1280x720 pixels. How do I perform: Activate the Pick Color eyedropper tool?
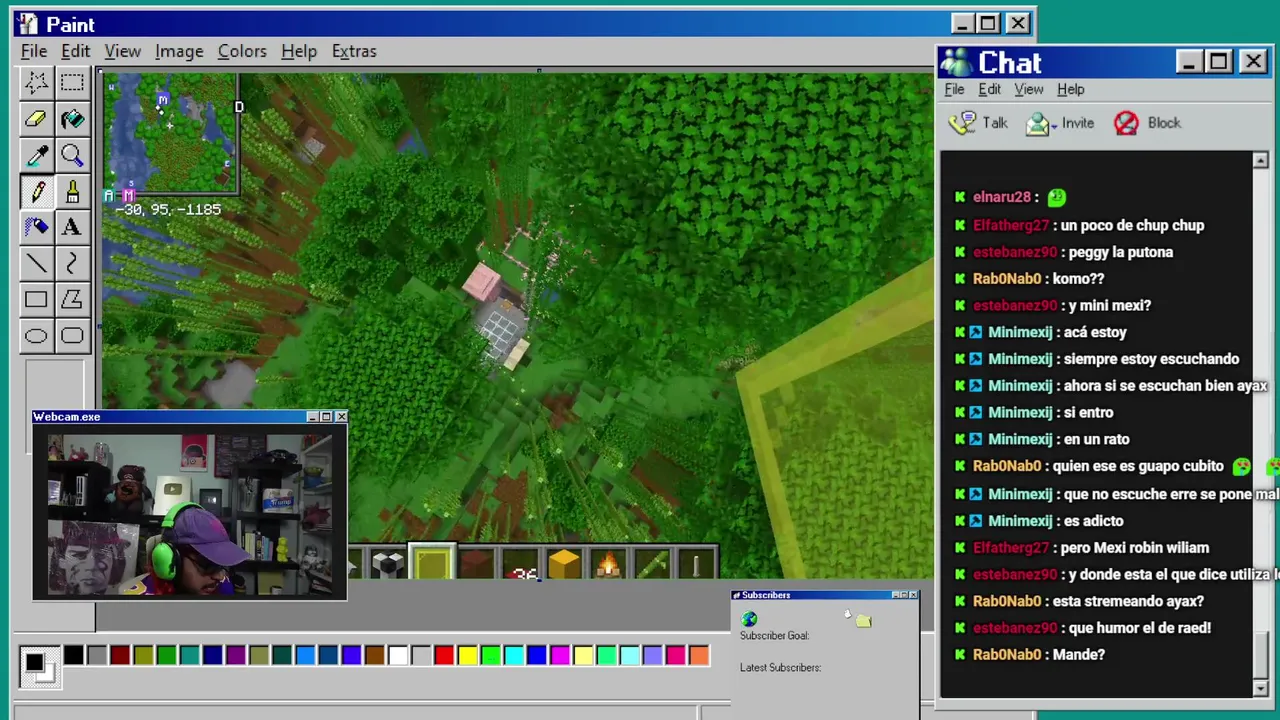pos(36,155)
